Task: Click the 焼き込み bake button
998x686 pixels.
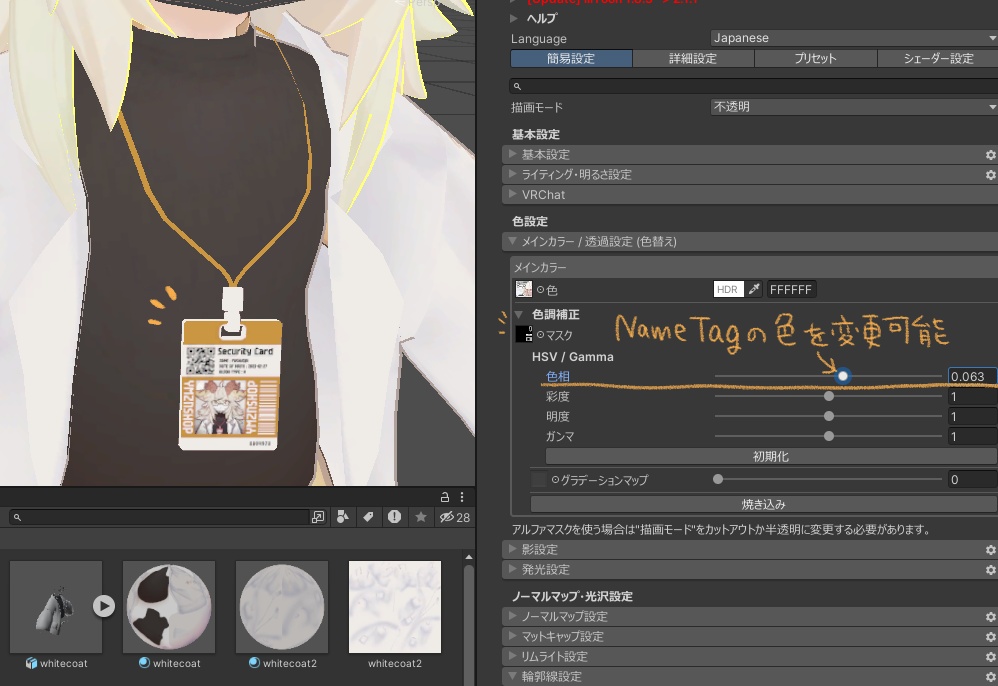Action: pos(763,504)
